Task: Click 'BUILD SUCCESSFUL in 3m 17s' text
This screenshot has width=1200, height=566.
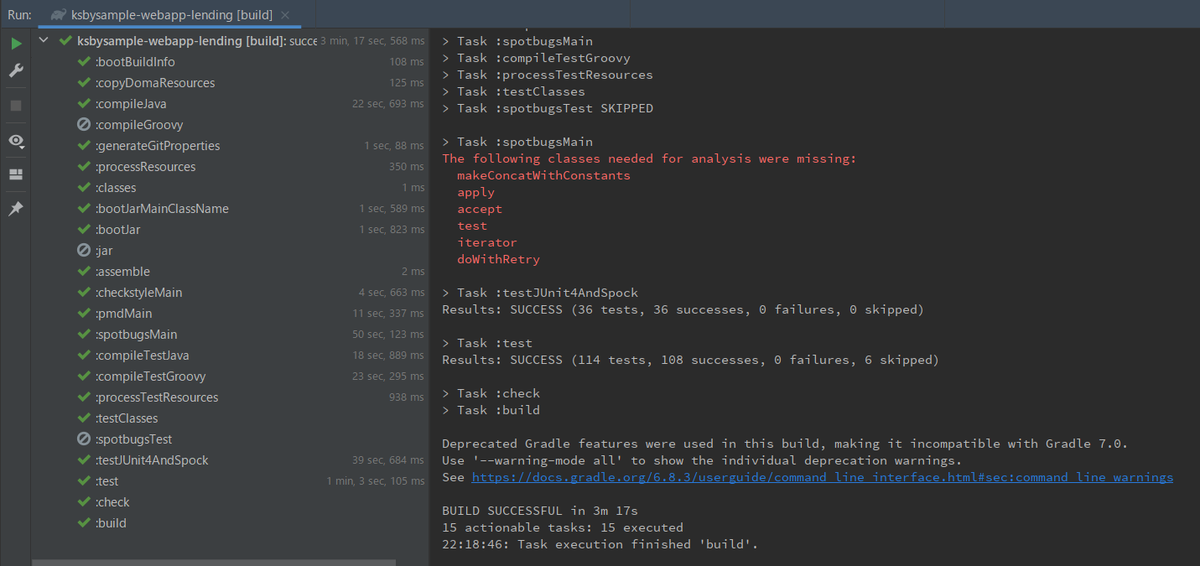Action: (540, 511)
